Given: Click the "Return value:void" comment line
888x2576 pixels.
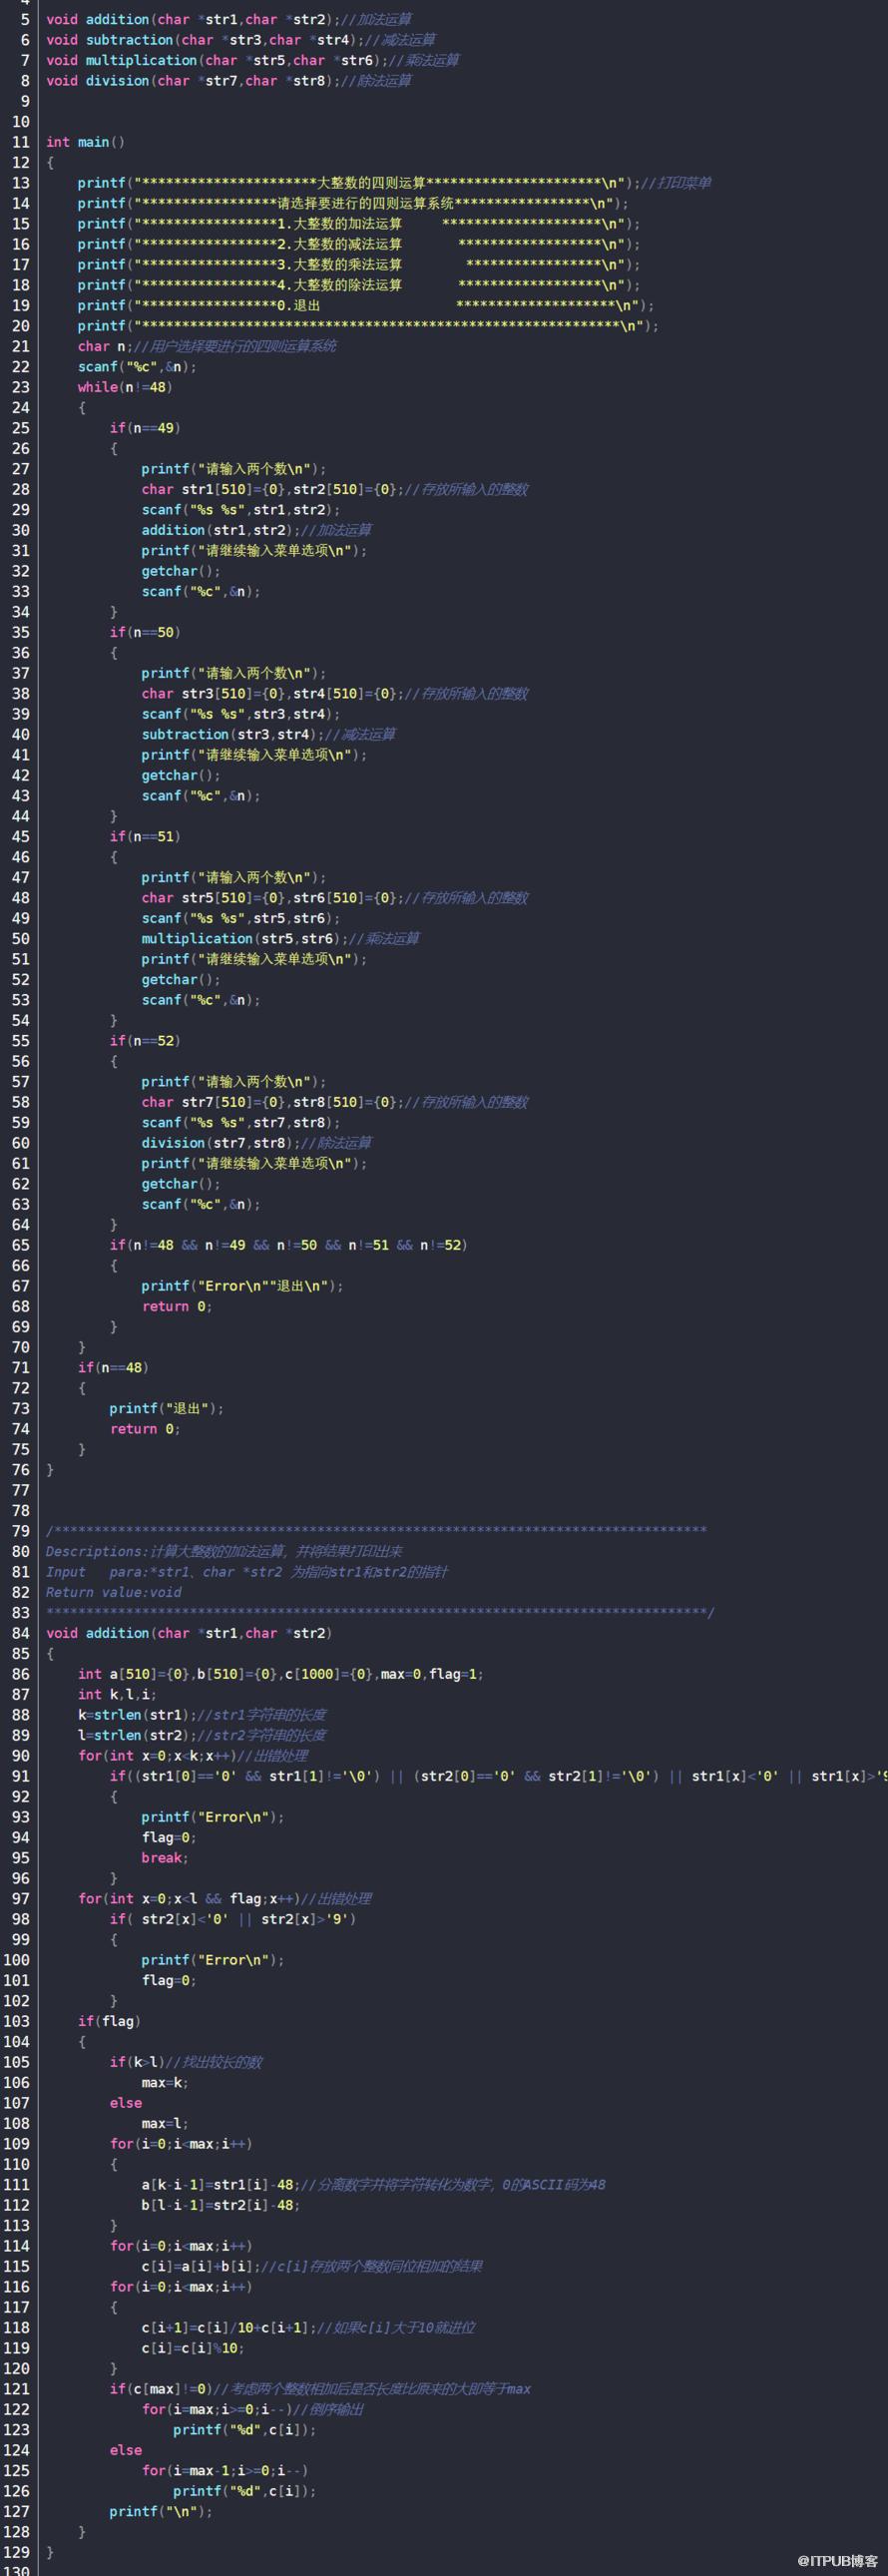Looking at the screenshot, I should (x=114, y=1592).
